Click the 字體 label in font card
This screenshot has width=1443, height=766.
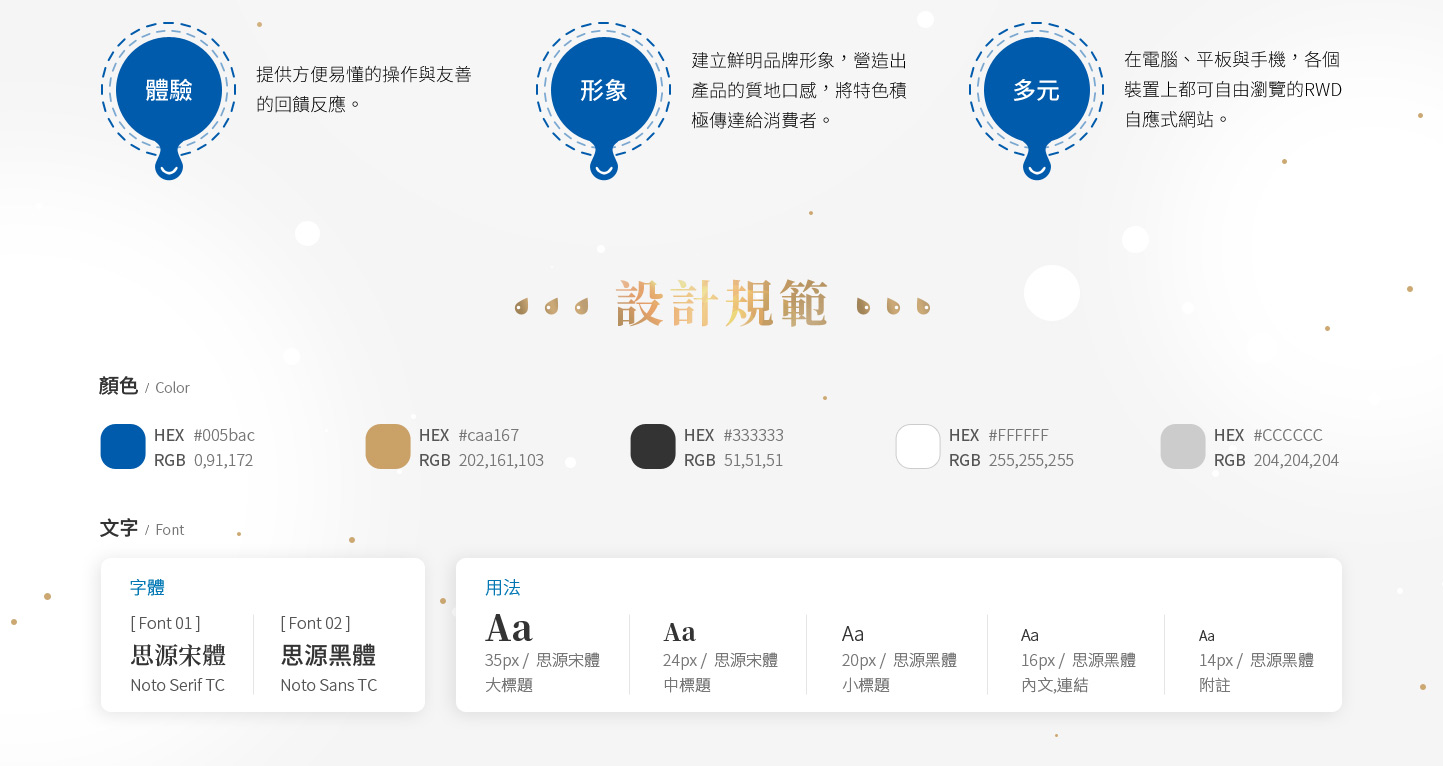(147, 588)
